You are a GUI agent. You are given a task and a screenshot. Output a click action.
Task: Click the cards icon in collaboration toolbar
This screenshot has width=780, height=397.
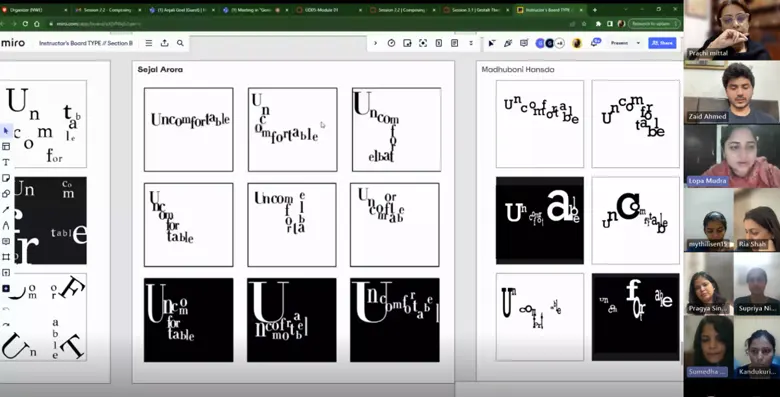439,43
